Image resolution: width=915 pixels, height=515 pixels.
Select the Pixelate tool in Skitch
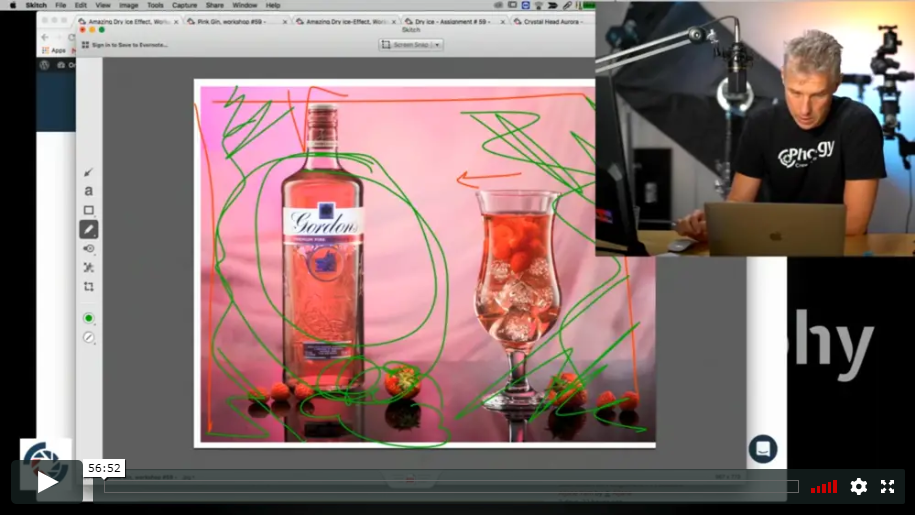(x=89, y=268)
